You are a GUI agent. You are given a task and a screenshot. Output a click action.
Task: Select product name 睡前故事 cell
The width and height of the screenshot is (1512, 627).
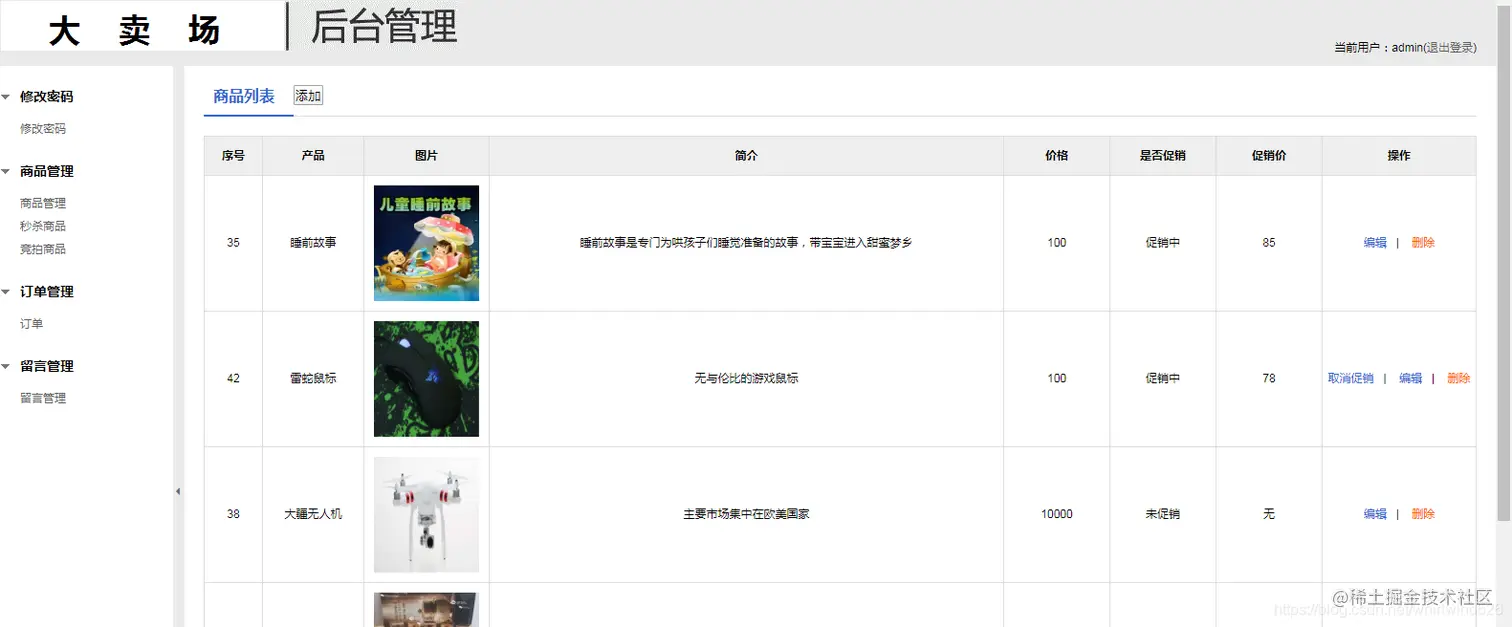coord(313,243)
